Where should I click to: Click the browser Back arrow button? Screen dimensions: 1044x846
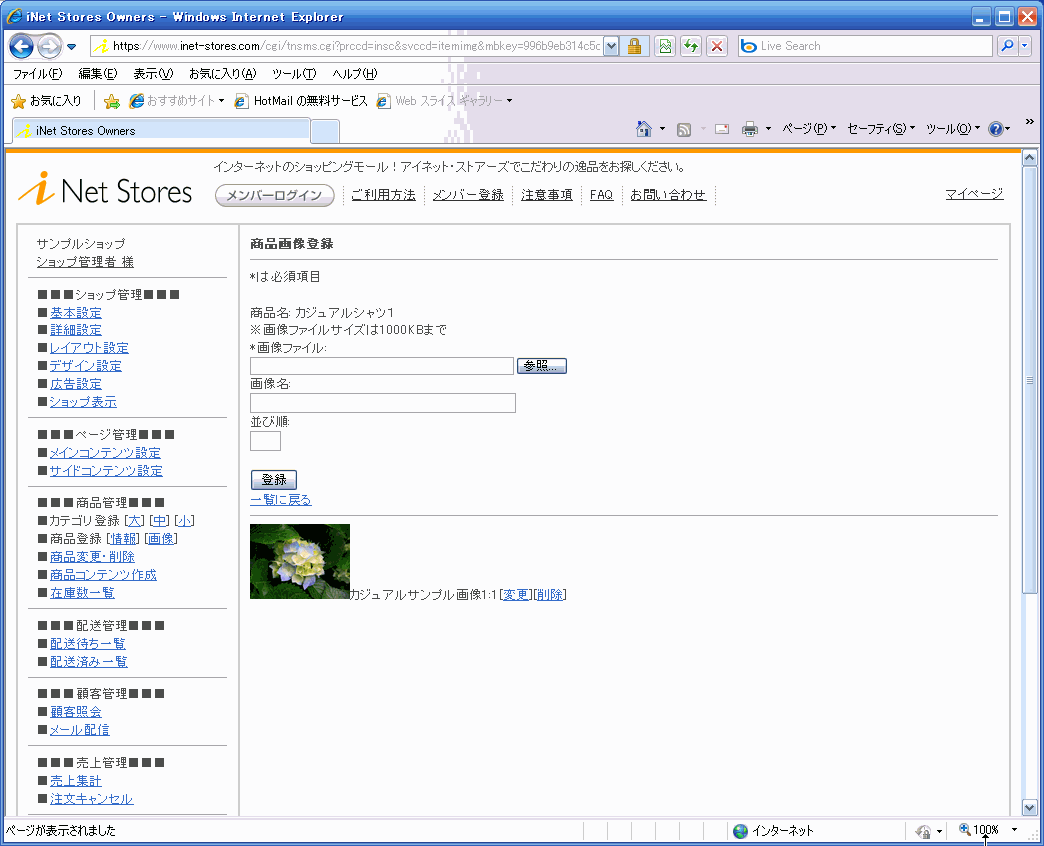pyautogui.click(x=22, y=46)
